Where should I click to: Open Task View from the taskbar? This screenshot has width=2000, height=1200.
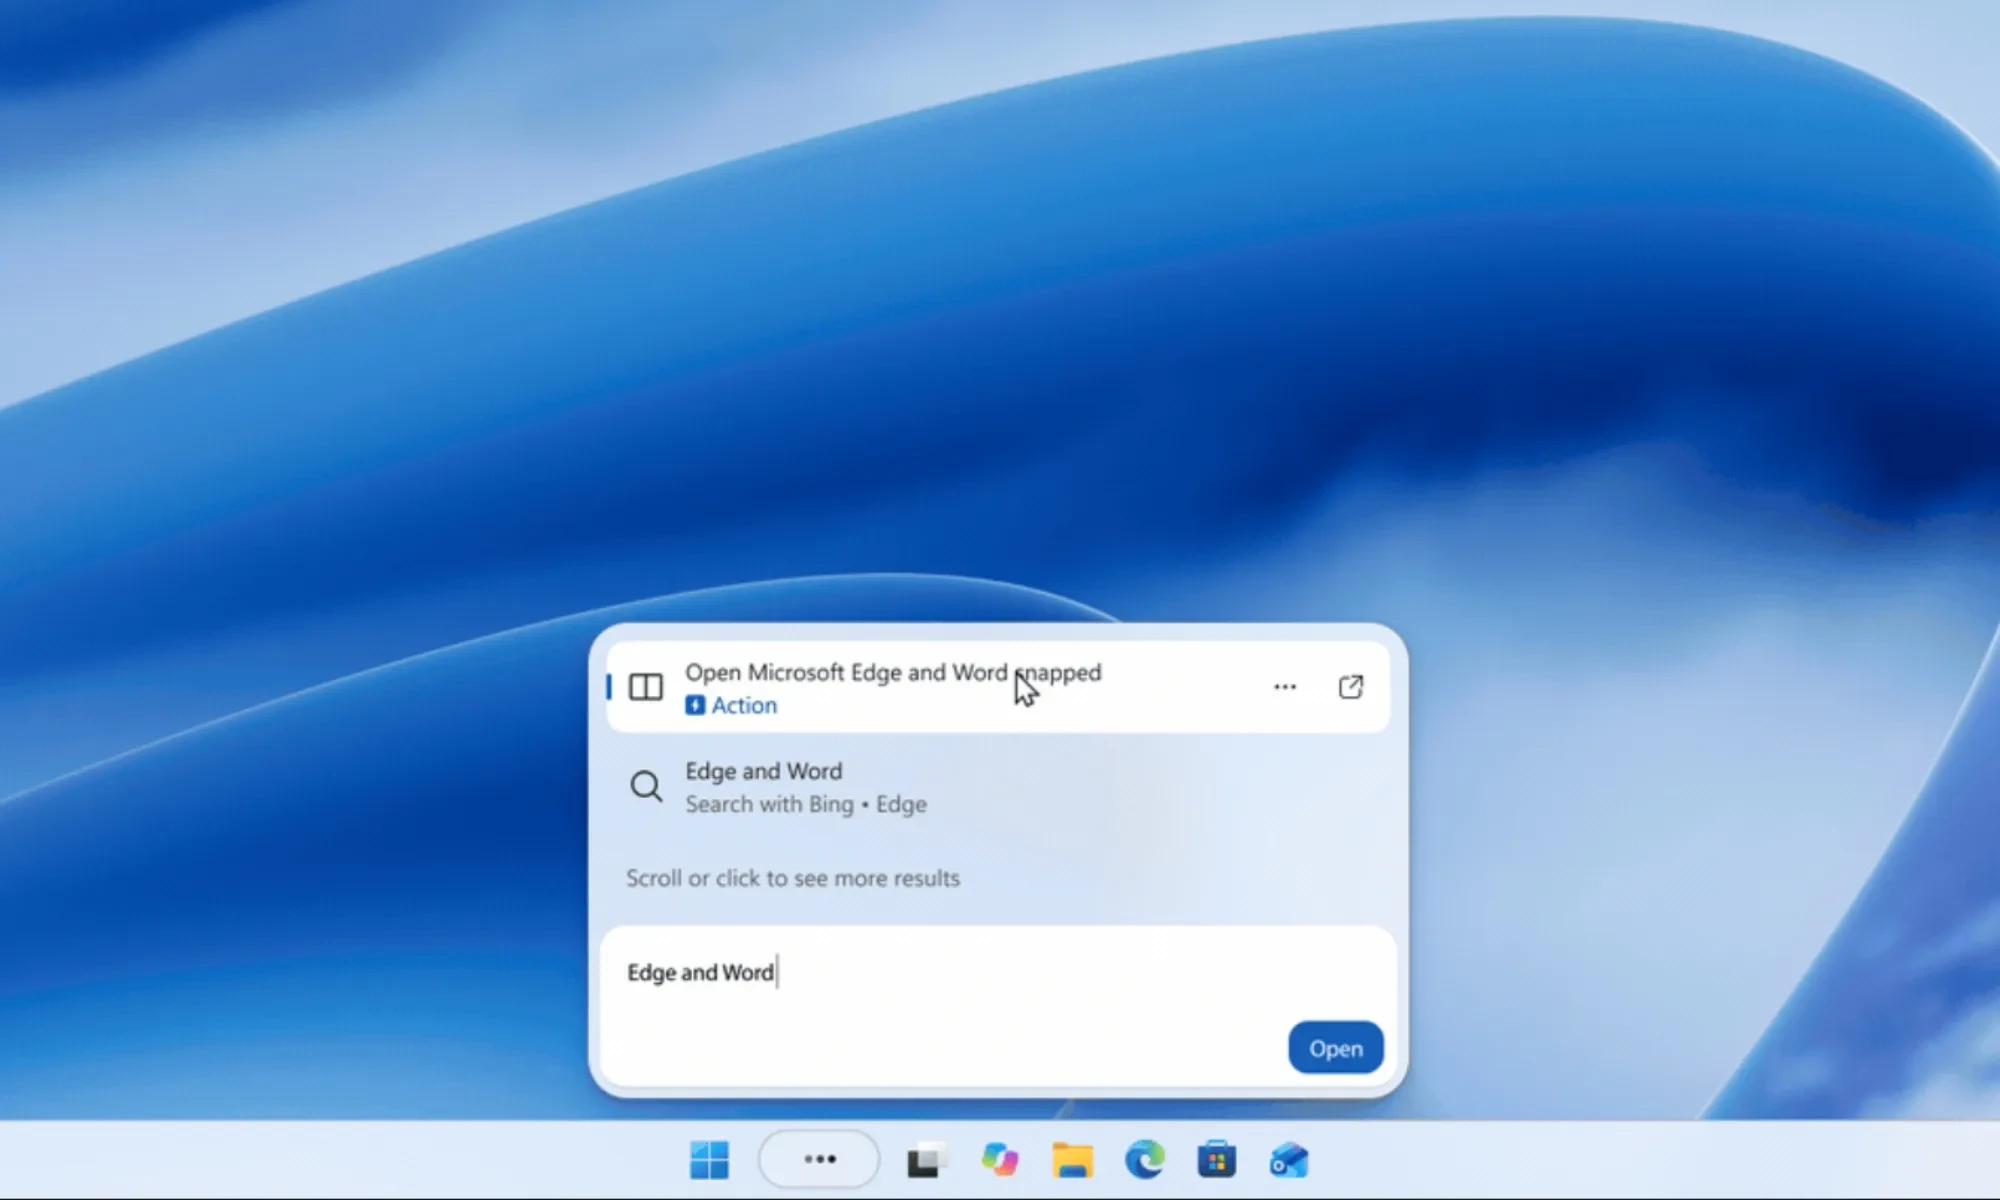(927, 1160)
